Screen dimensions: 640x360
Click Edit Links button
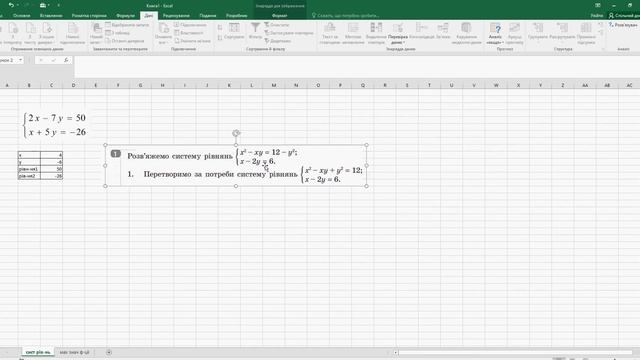pyautogui.click(x=192, y=41)
